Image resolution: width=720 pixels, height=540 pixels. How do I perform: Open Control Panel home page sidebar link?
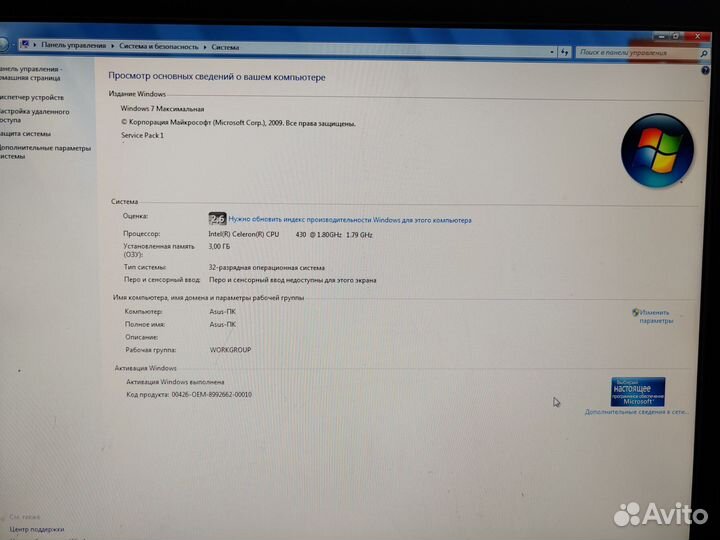pyautogui.click(x=30, y=73)
